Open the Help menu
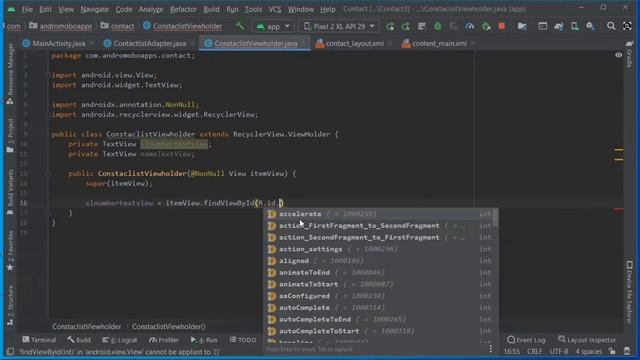 tap(327, 9)
